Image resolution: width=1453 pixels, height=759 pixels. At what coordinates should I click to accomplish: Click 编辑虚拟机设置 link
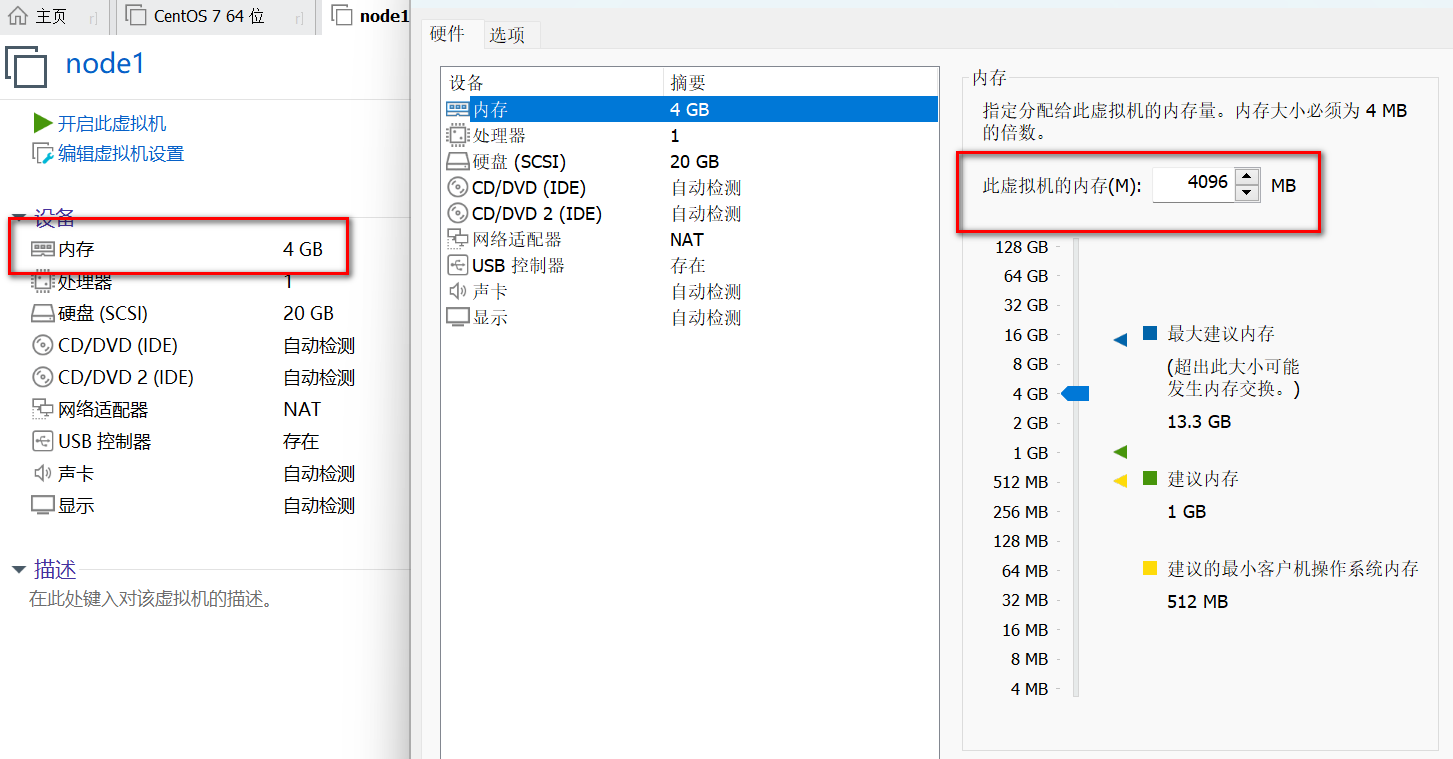[120, 153]
